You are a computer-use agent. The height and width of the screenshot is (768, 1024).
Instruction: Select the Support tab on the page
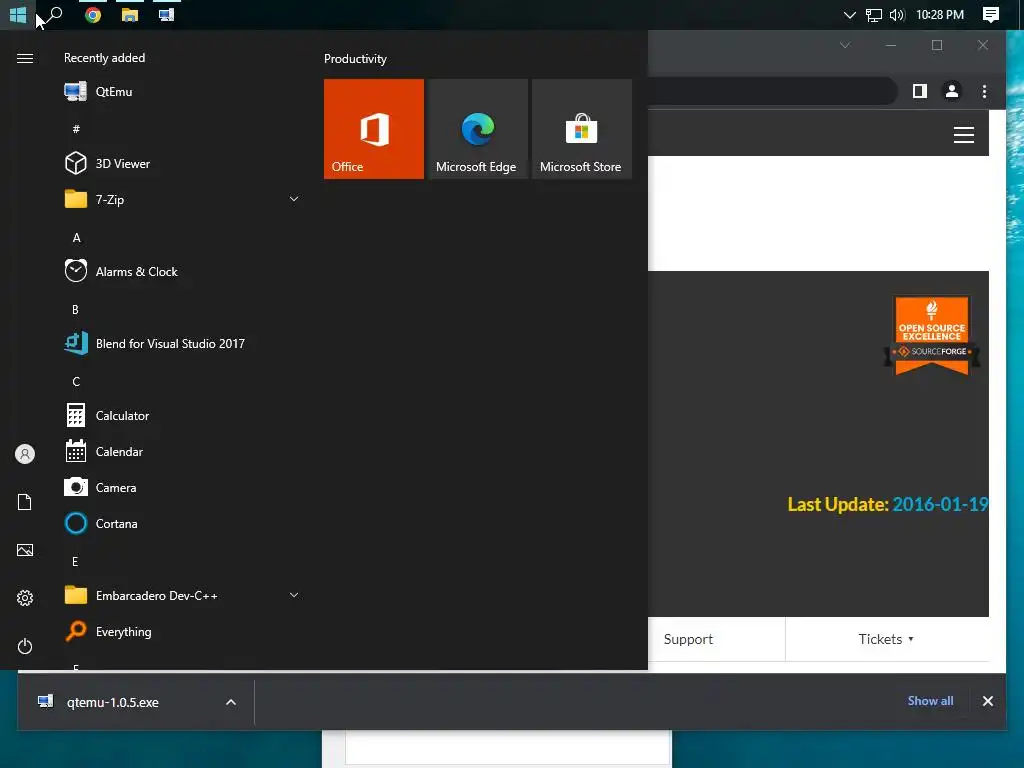(688, 639)
